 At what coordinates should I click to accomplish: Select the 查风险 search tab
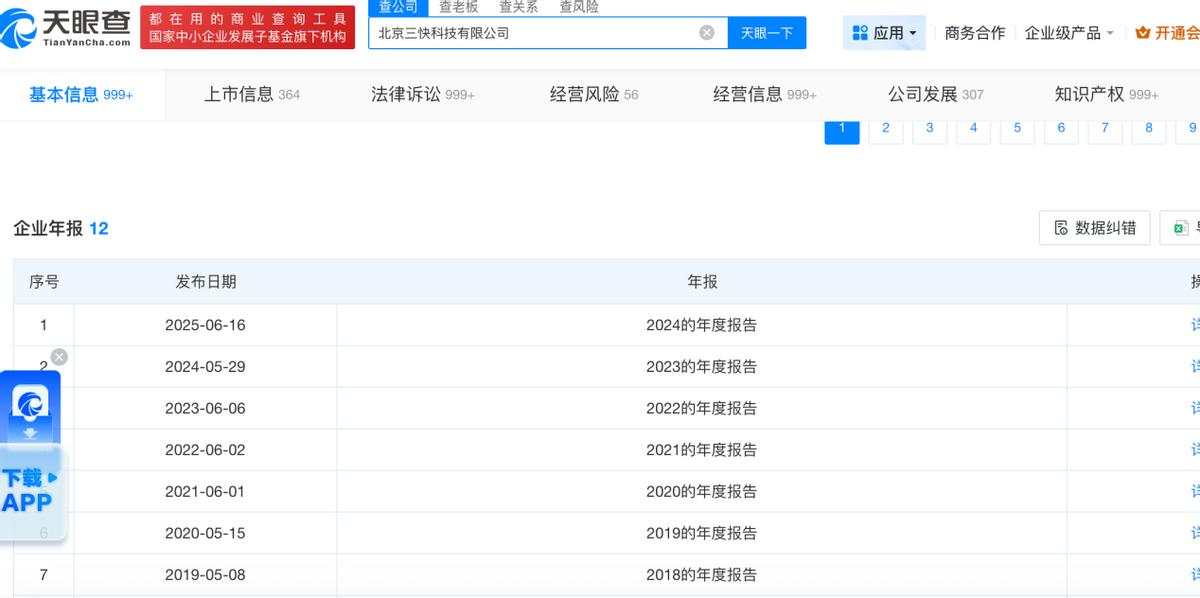coord(578,7)
